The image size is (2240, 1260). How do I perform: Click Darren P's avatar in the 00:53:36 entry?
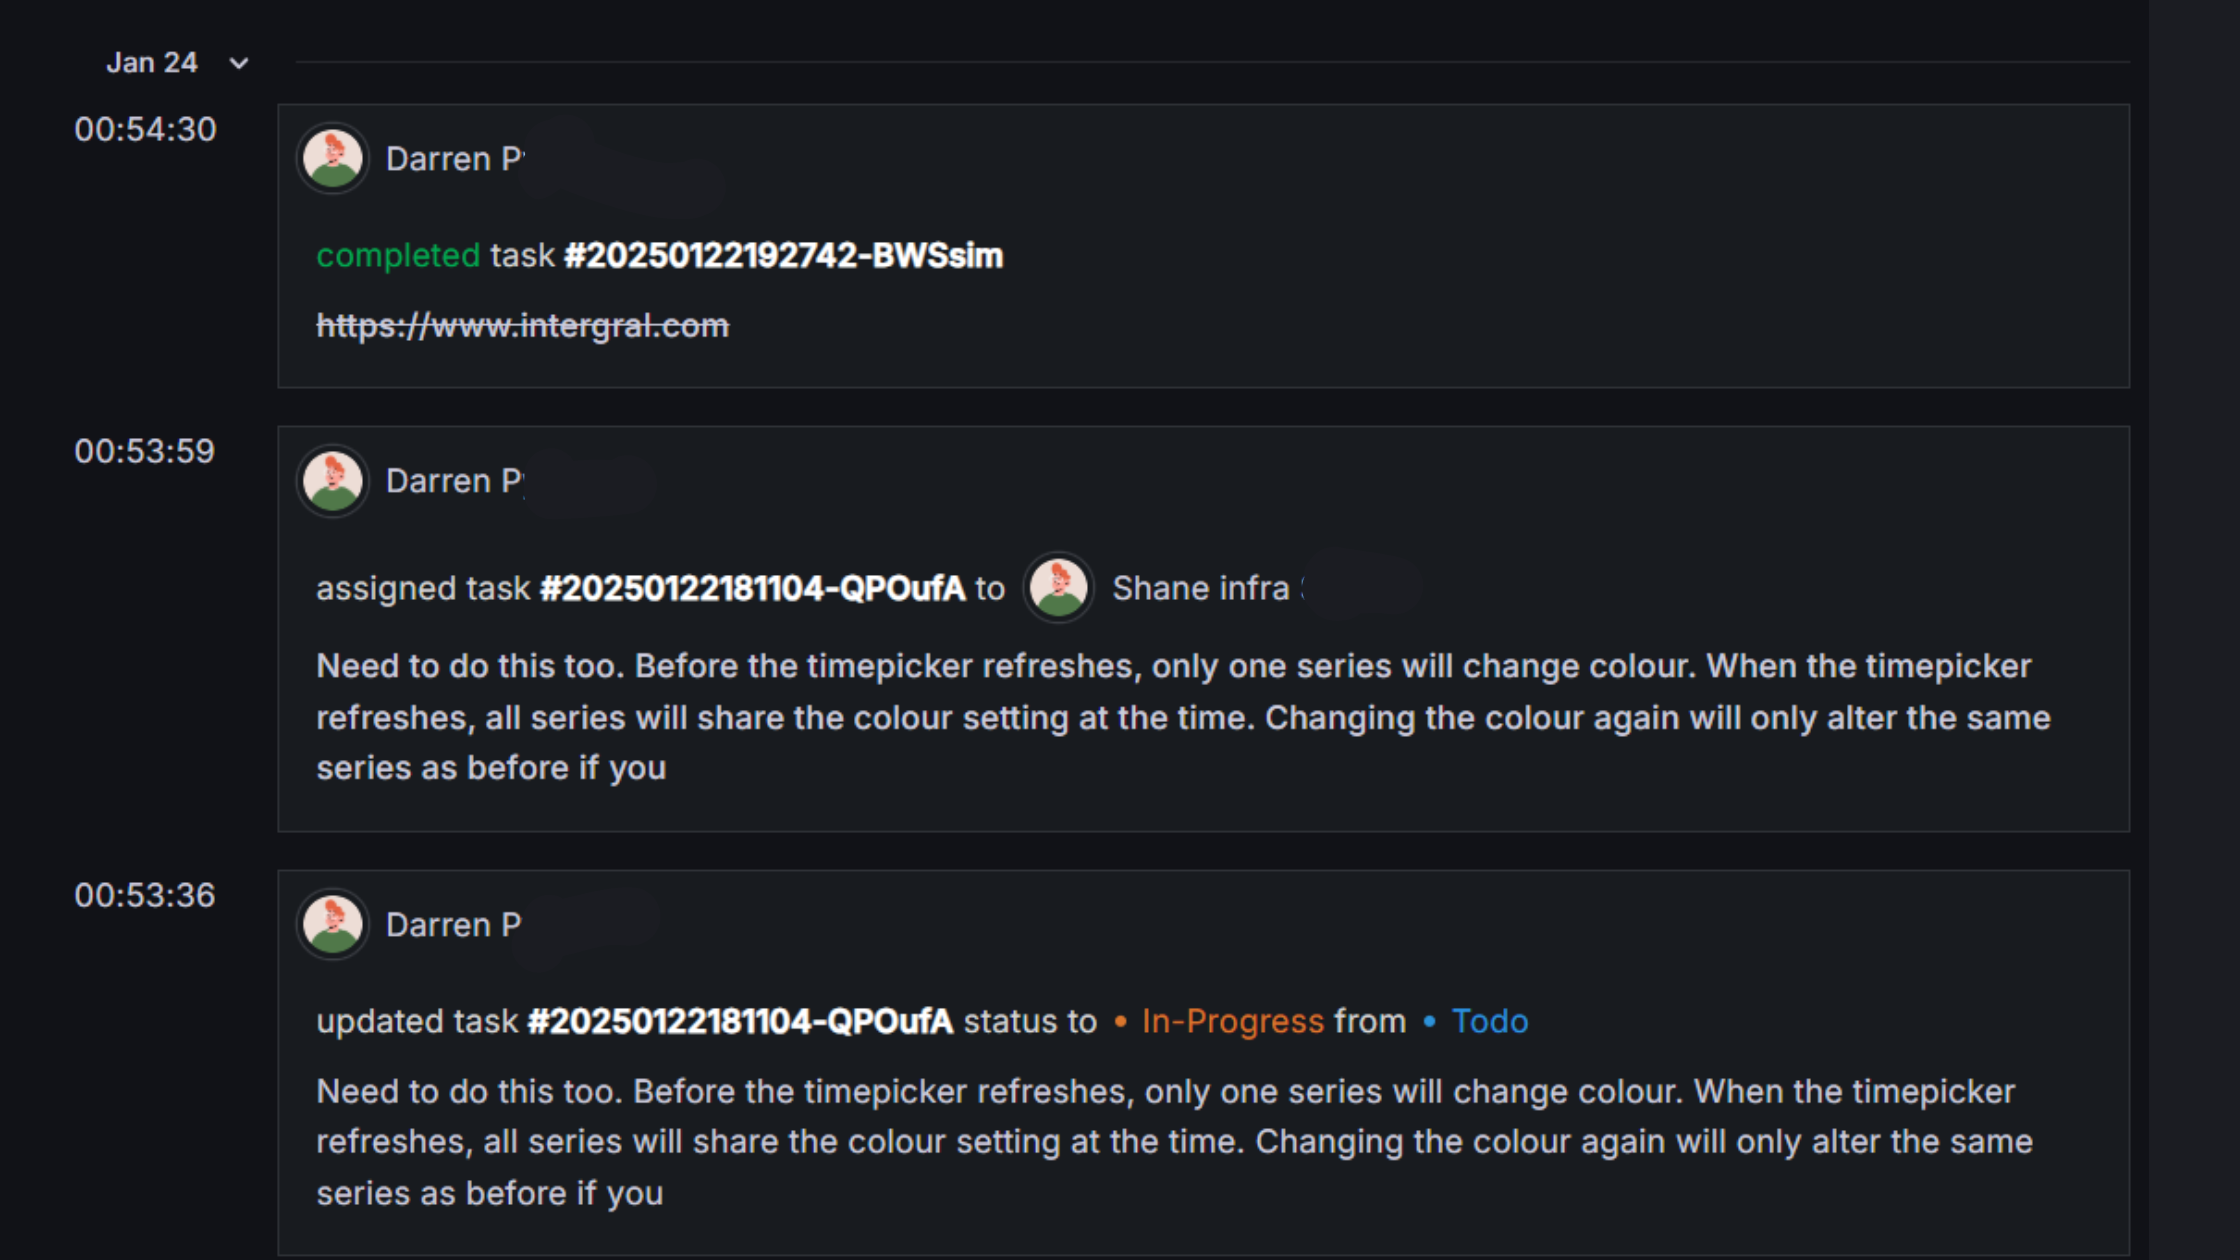(x=332, y=923)
